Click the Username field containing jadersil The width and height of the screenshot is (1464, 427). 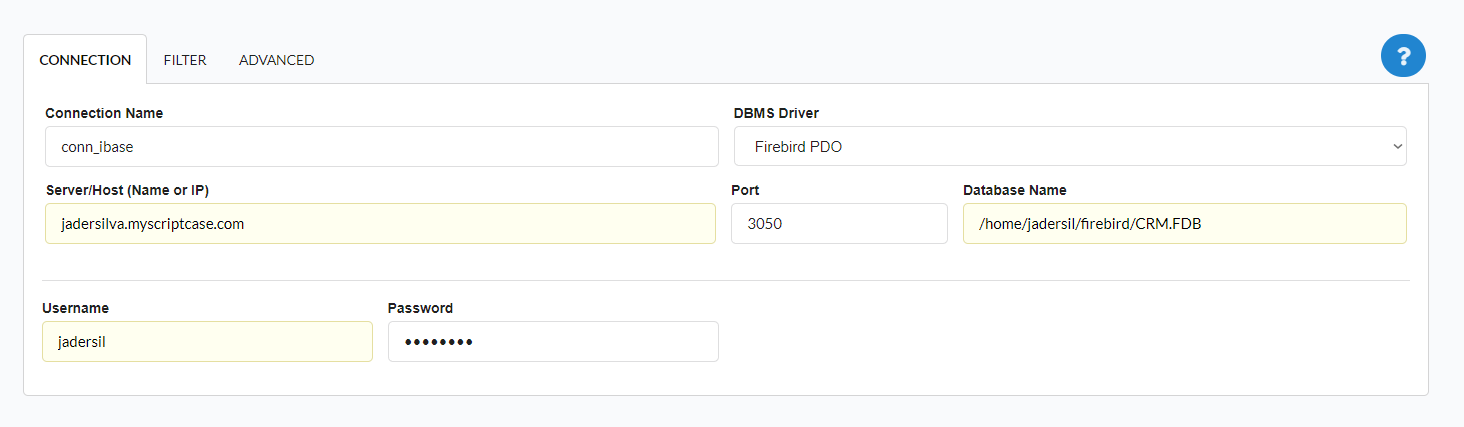(x=207, y=341)
